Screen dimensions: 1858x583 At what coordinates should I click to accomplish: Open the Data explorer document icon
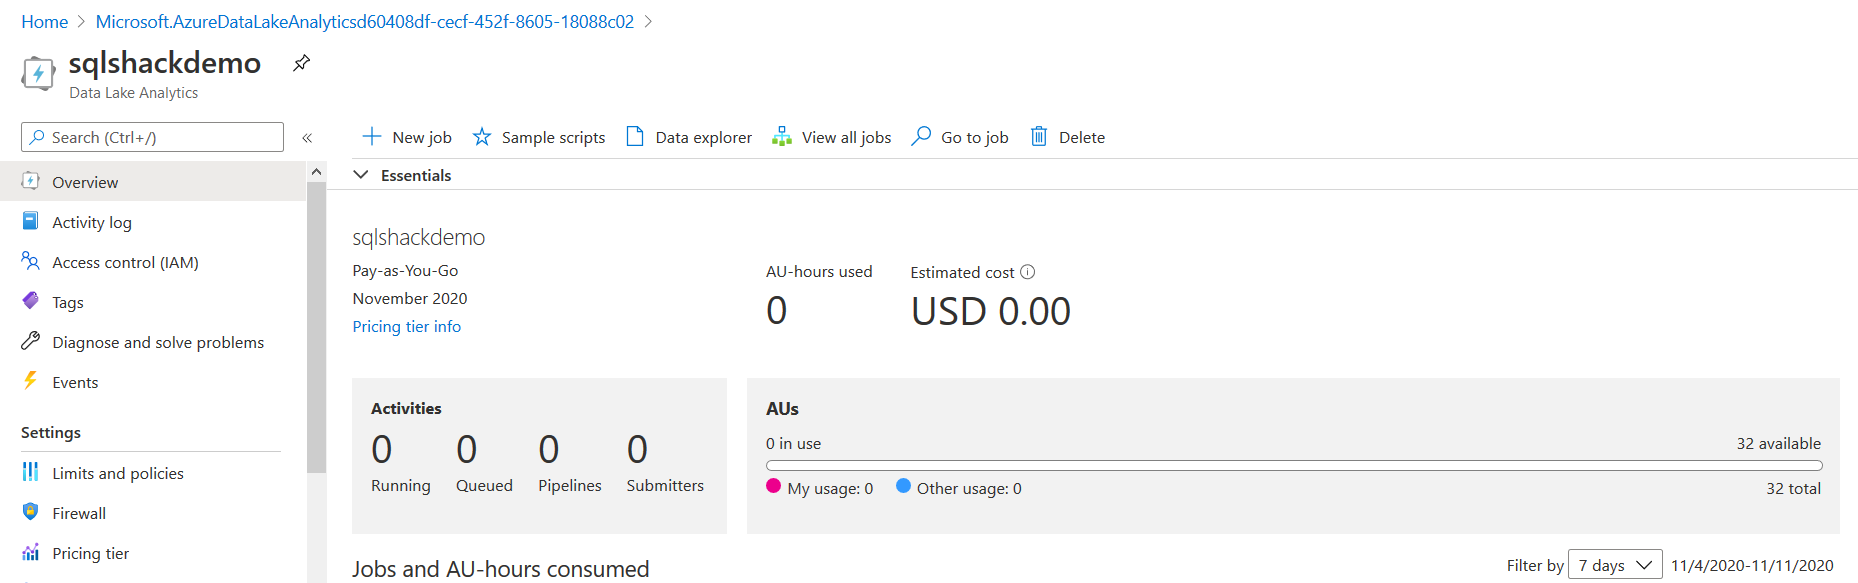pyautogui.click(x=635, y=137)
